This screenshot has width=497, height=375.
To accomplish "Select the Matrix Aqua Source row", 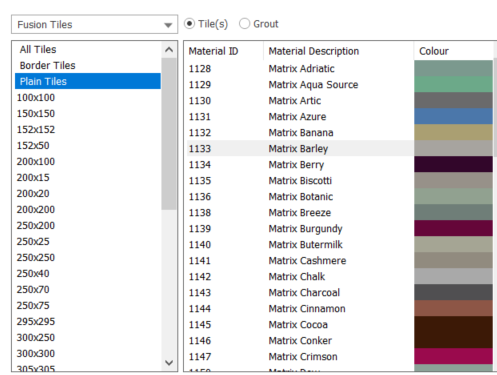I will [340, 84].
